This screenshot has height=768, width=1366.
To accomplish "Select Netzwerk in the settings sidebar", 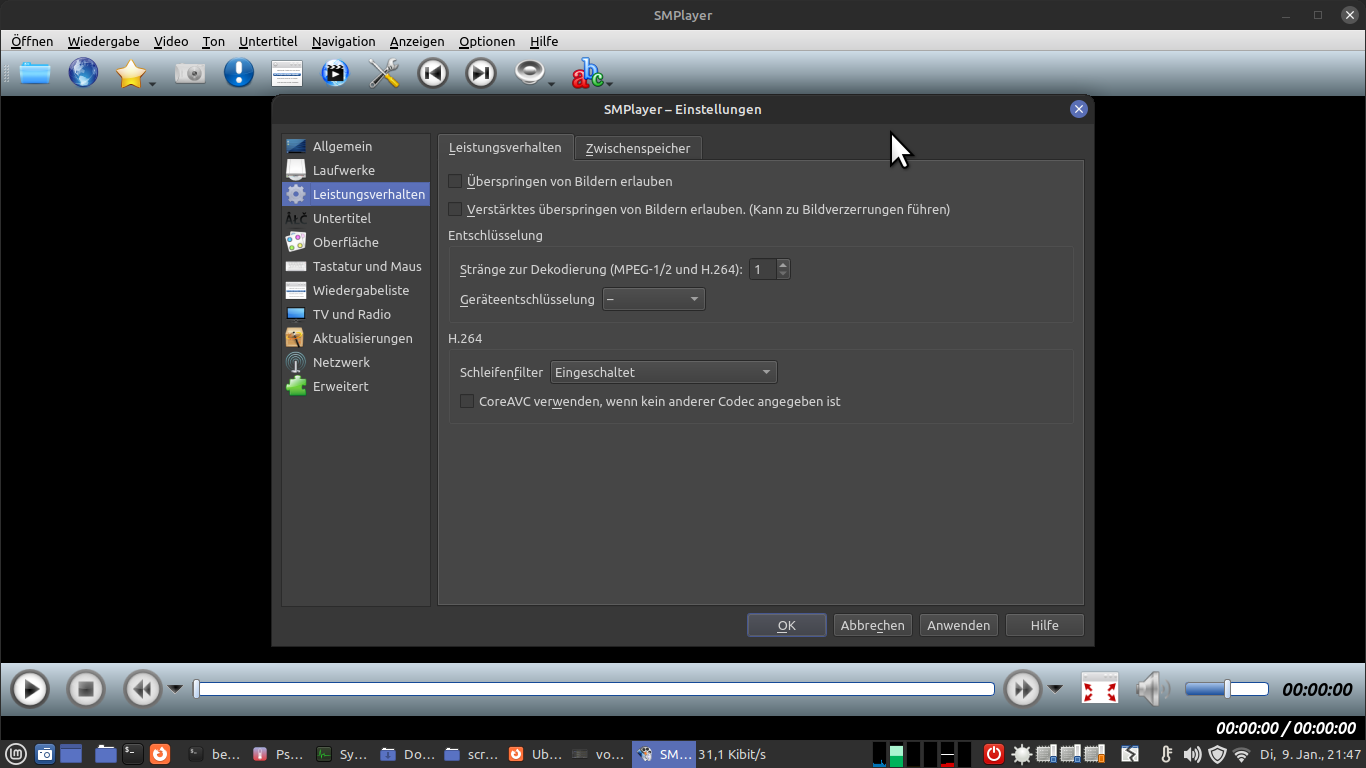I will pos(356,362).
